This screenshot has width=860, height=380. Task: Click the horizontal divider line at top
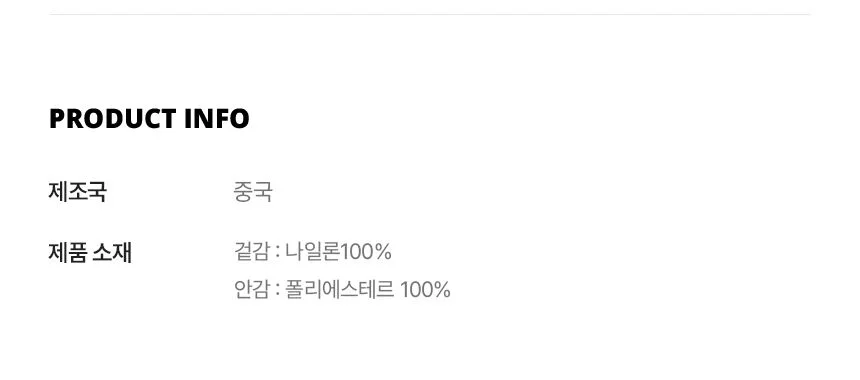pyautogui.click(x=429, y=14)
